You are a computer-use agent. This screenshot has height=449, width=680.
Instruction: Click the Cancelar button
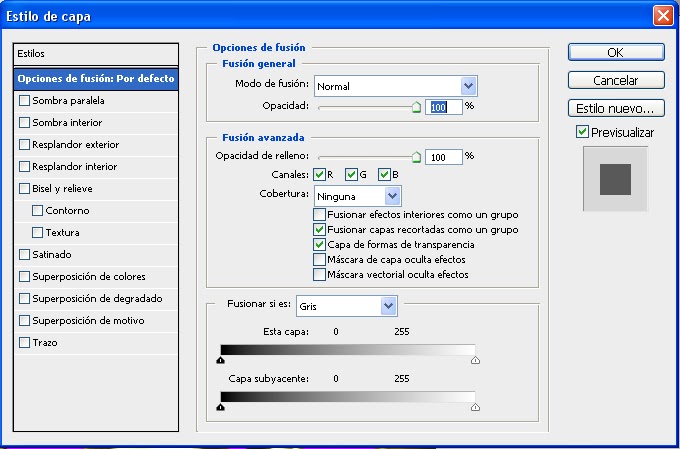[616, 80]
